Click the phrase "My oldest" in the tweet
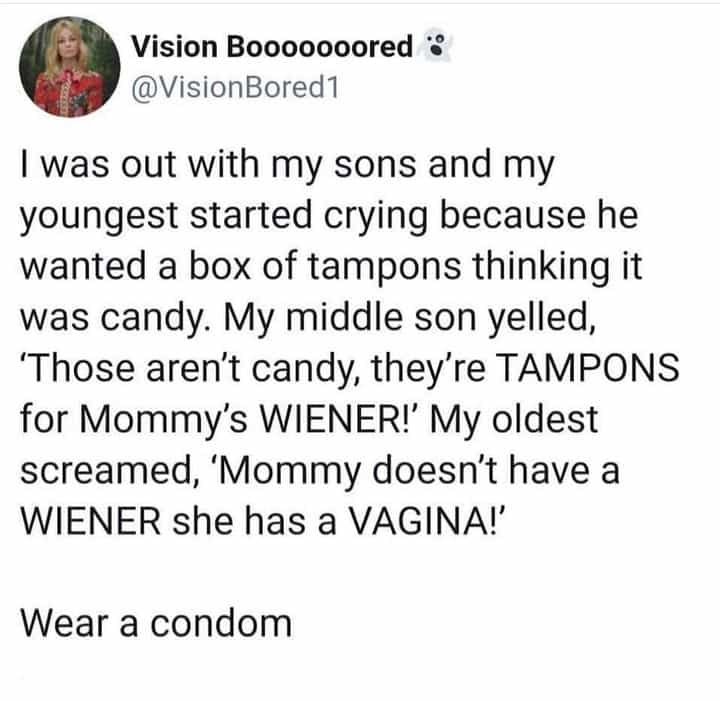 click(521, 421)
